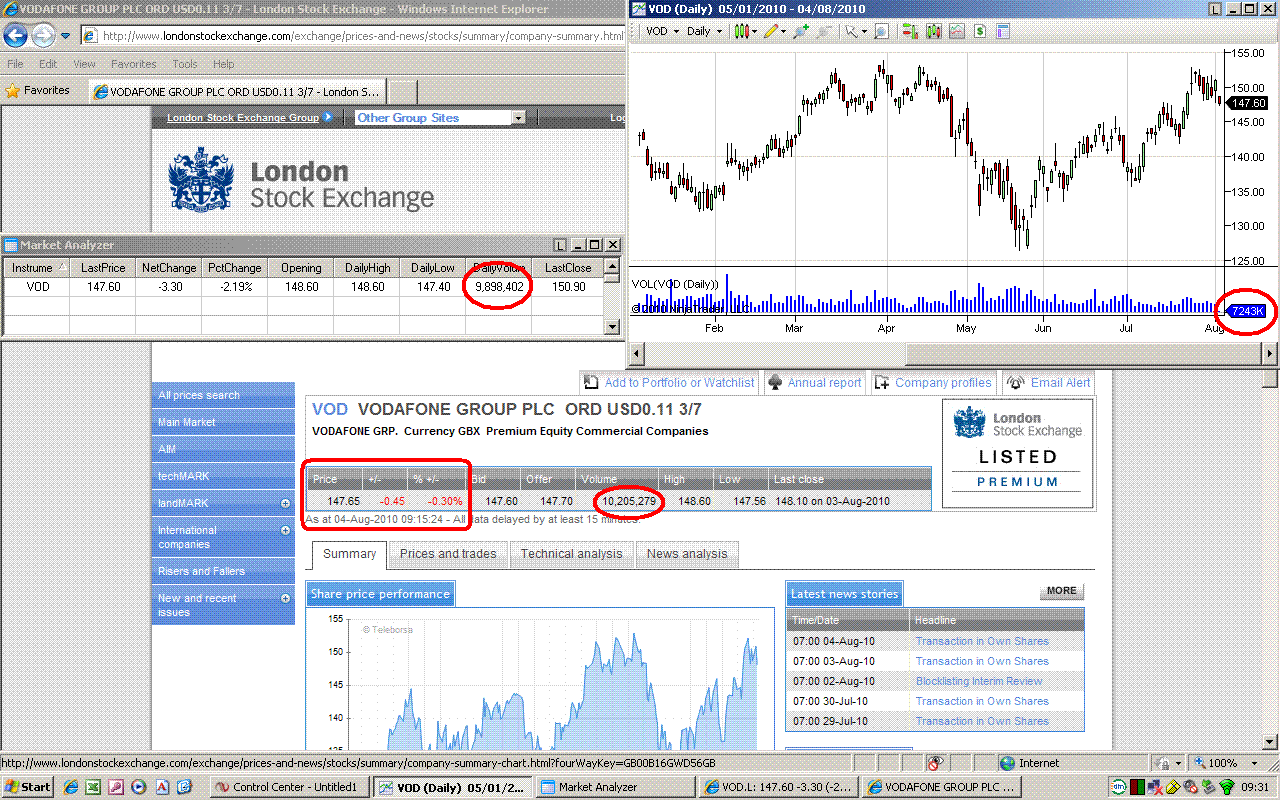Image resolution: width=1280 pixels, height=800 pixels.
Task: Open the chart properties sheet icon
Action: pyautogui.click(x=1005, y=31)
